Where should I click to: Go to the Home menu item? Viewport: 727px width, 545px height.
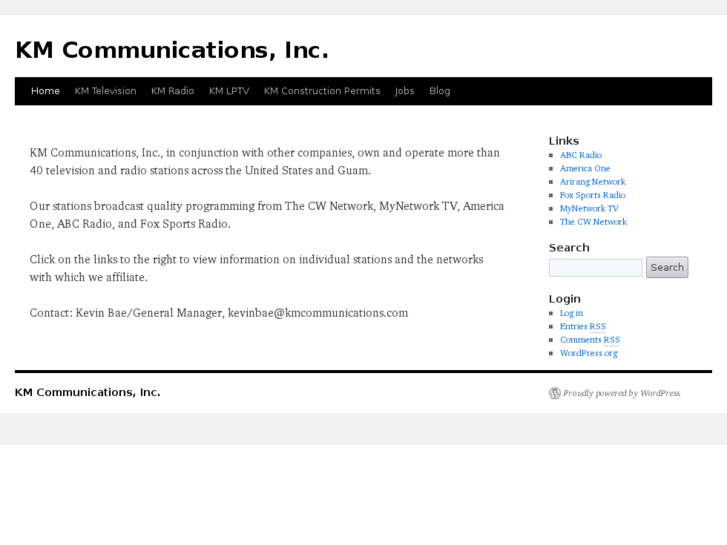pos(45,91)
